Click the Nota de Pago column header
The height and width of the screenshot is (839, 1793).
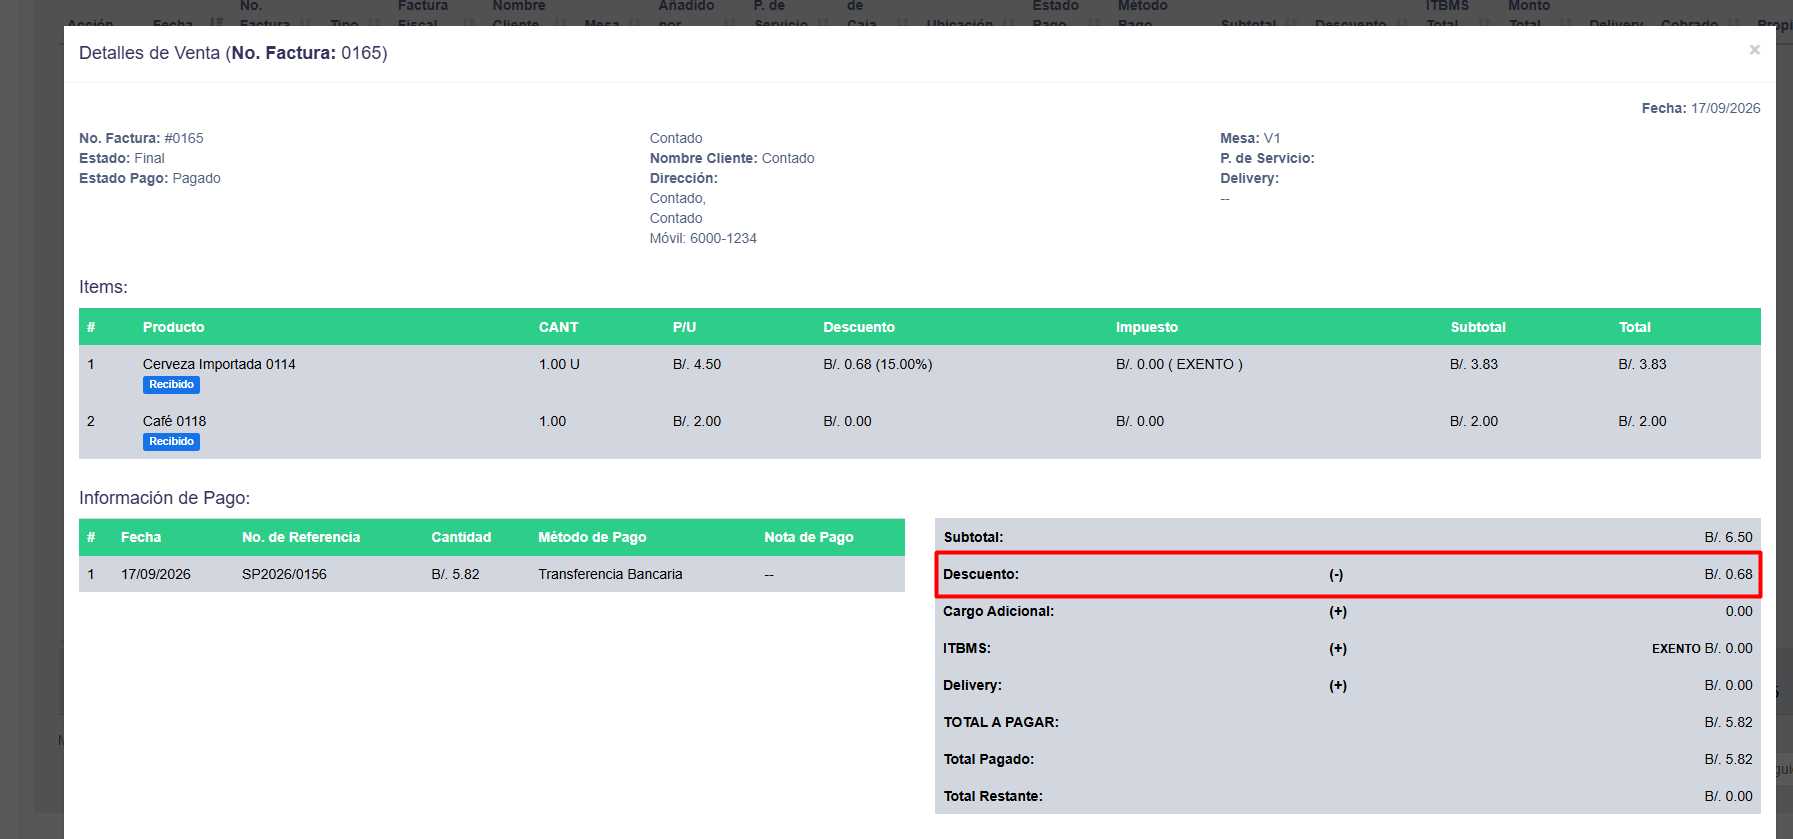pyautogui.click(x=809, y=537)
